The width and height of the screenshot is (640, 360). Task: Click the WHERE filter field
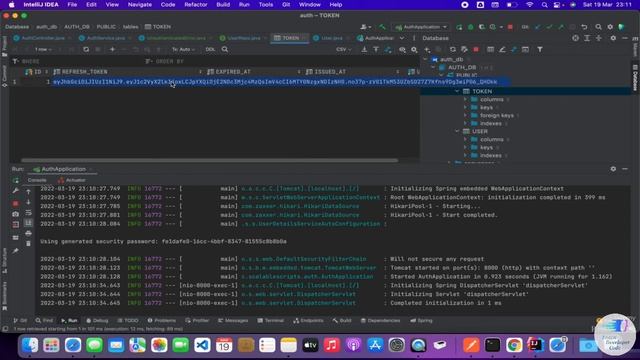78,61
